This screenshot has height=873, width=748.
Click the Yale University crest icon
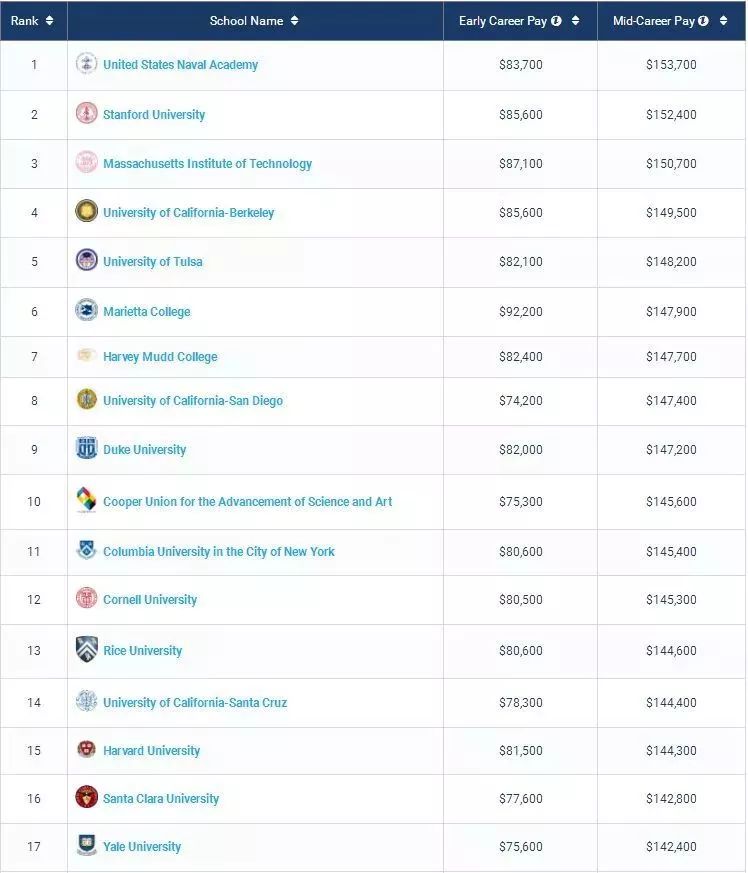click(87, 845)
